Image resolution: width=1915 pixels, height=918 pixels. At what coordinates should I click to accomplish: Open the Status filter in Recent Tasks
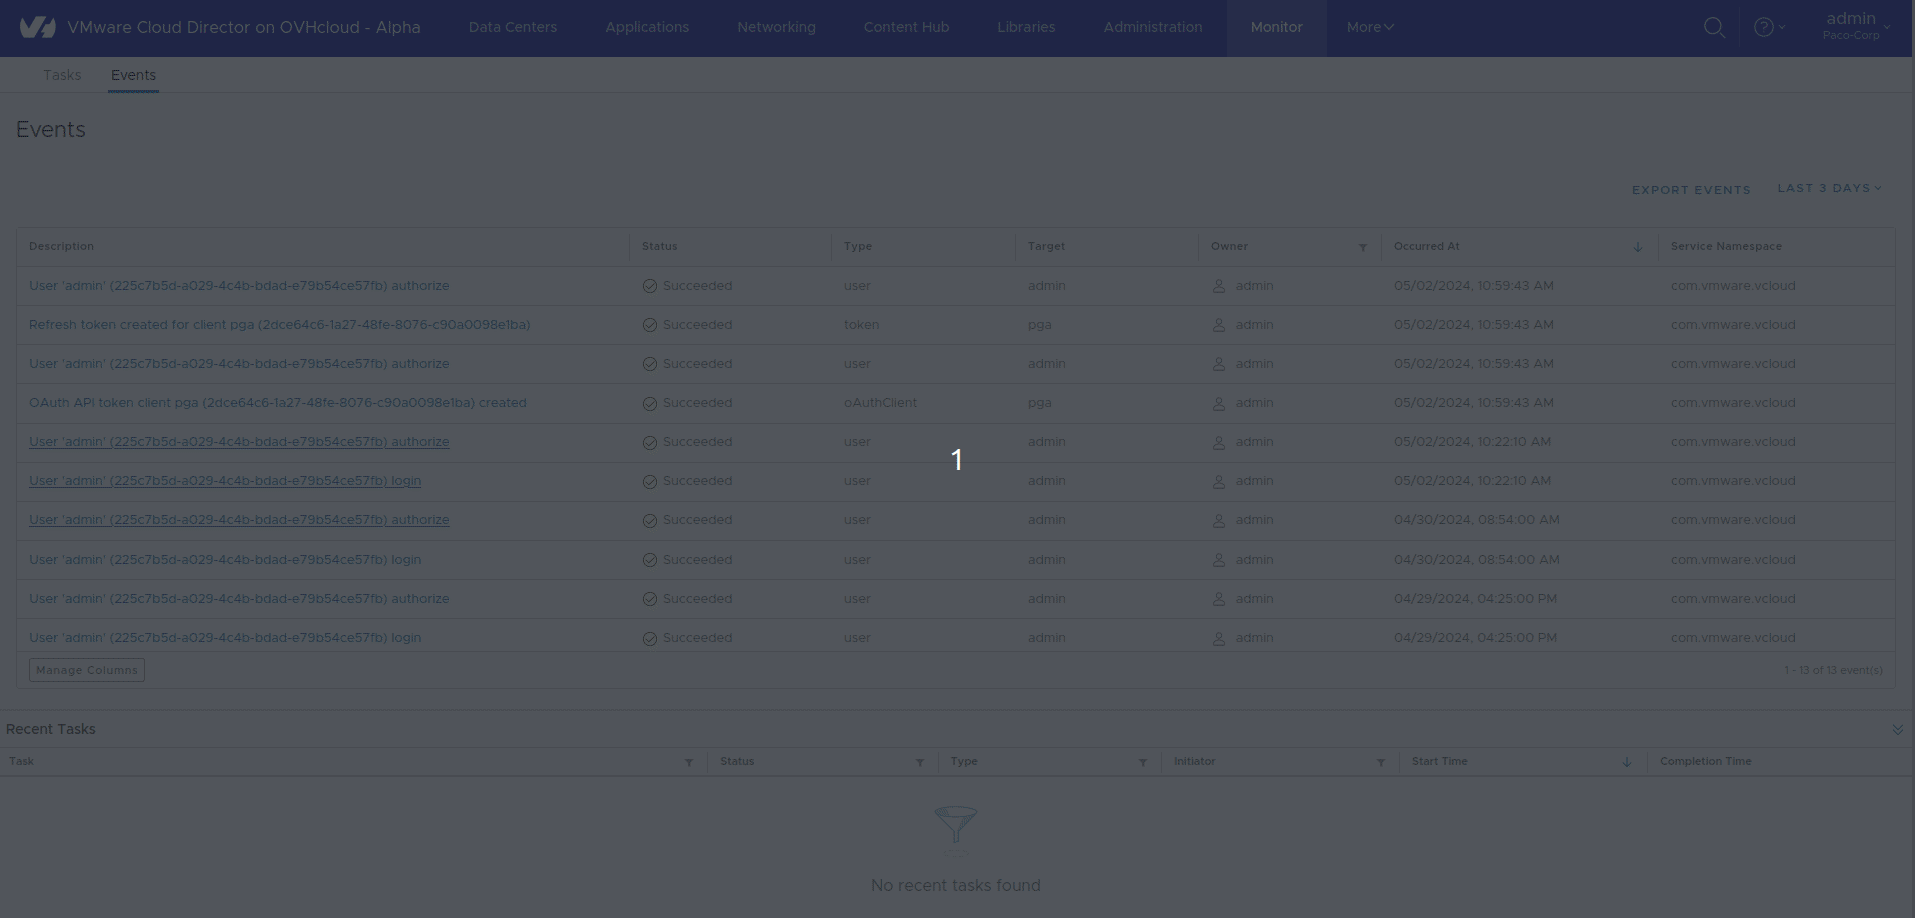pos(920,762)
